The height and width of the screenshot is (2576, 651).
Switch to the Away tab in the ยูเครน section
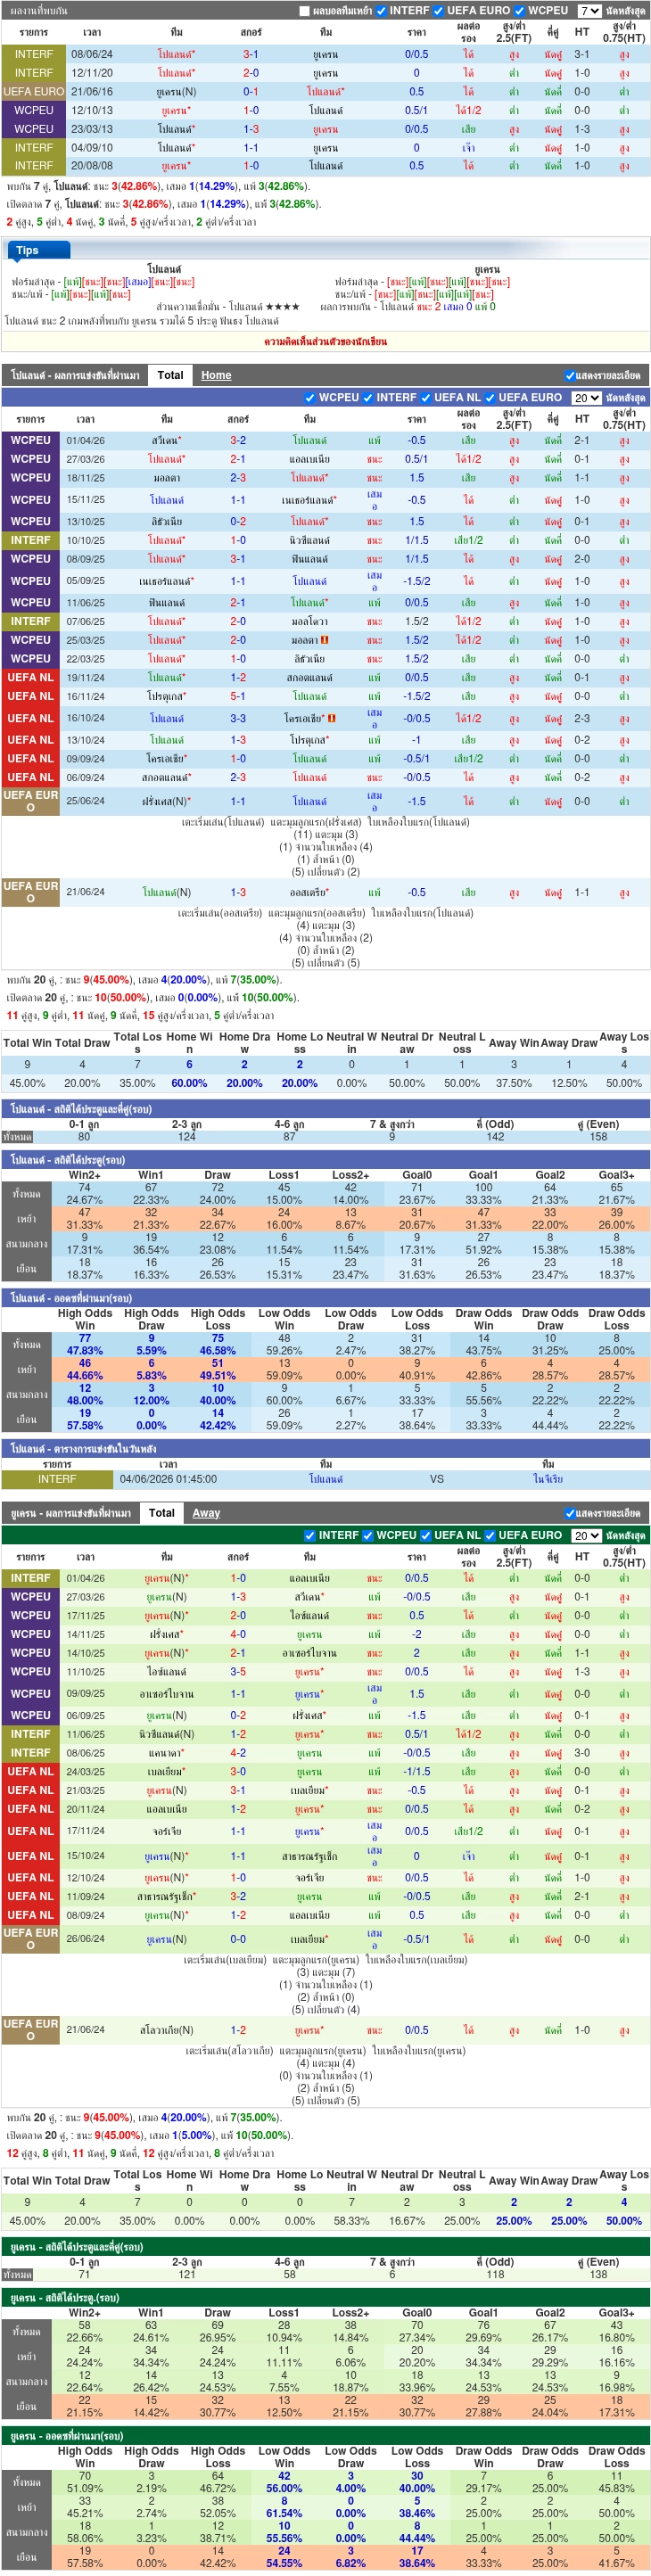[x=206, y=1514]
